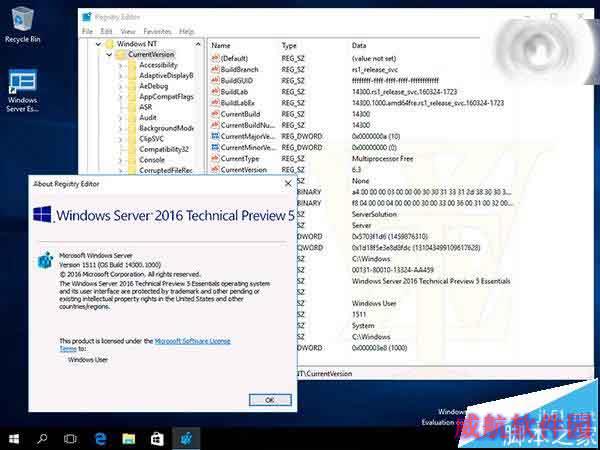Collapse the CurrentVersion tree node
Viewport: 600px width, 450px height.
coord(109,55)
